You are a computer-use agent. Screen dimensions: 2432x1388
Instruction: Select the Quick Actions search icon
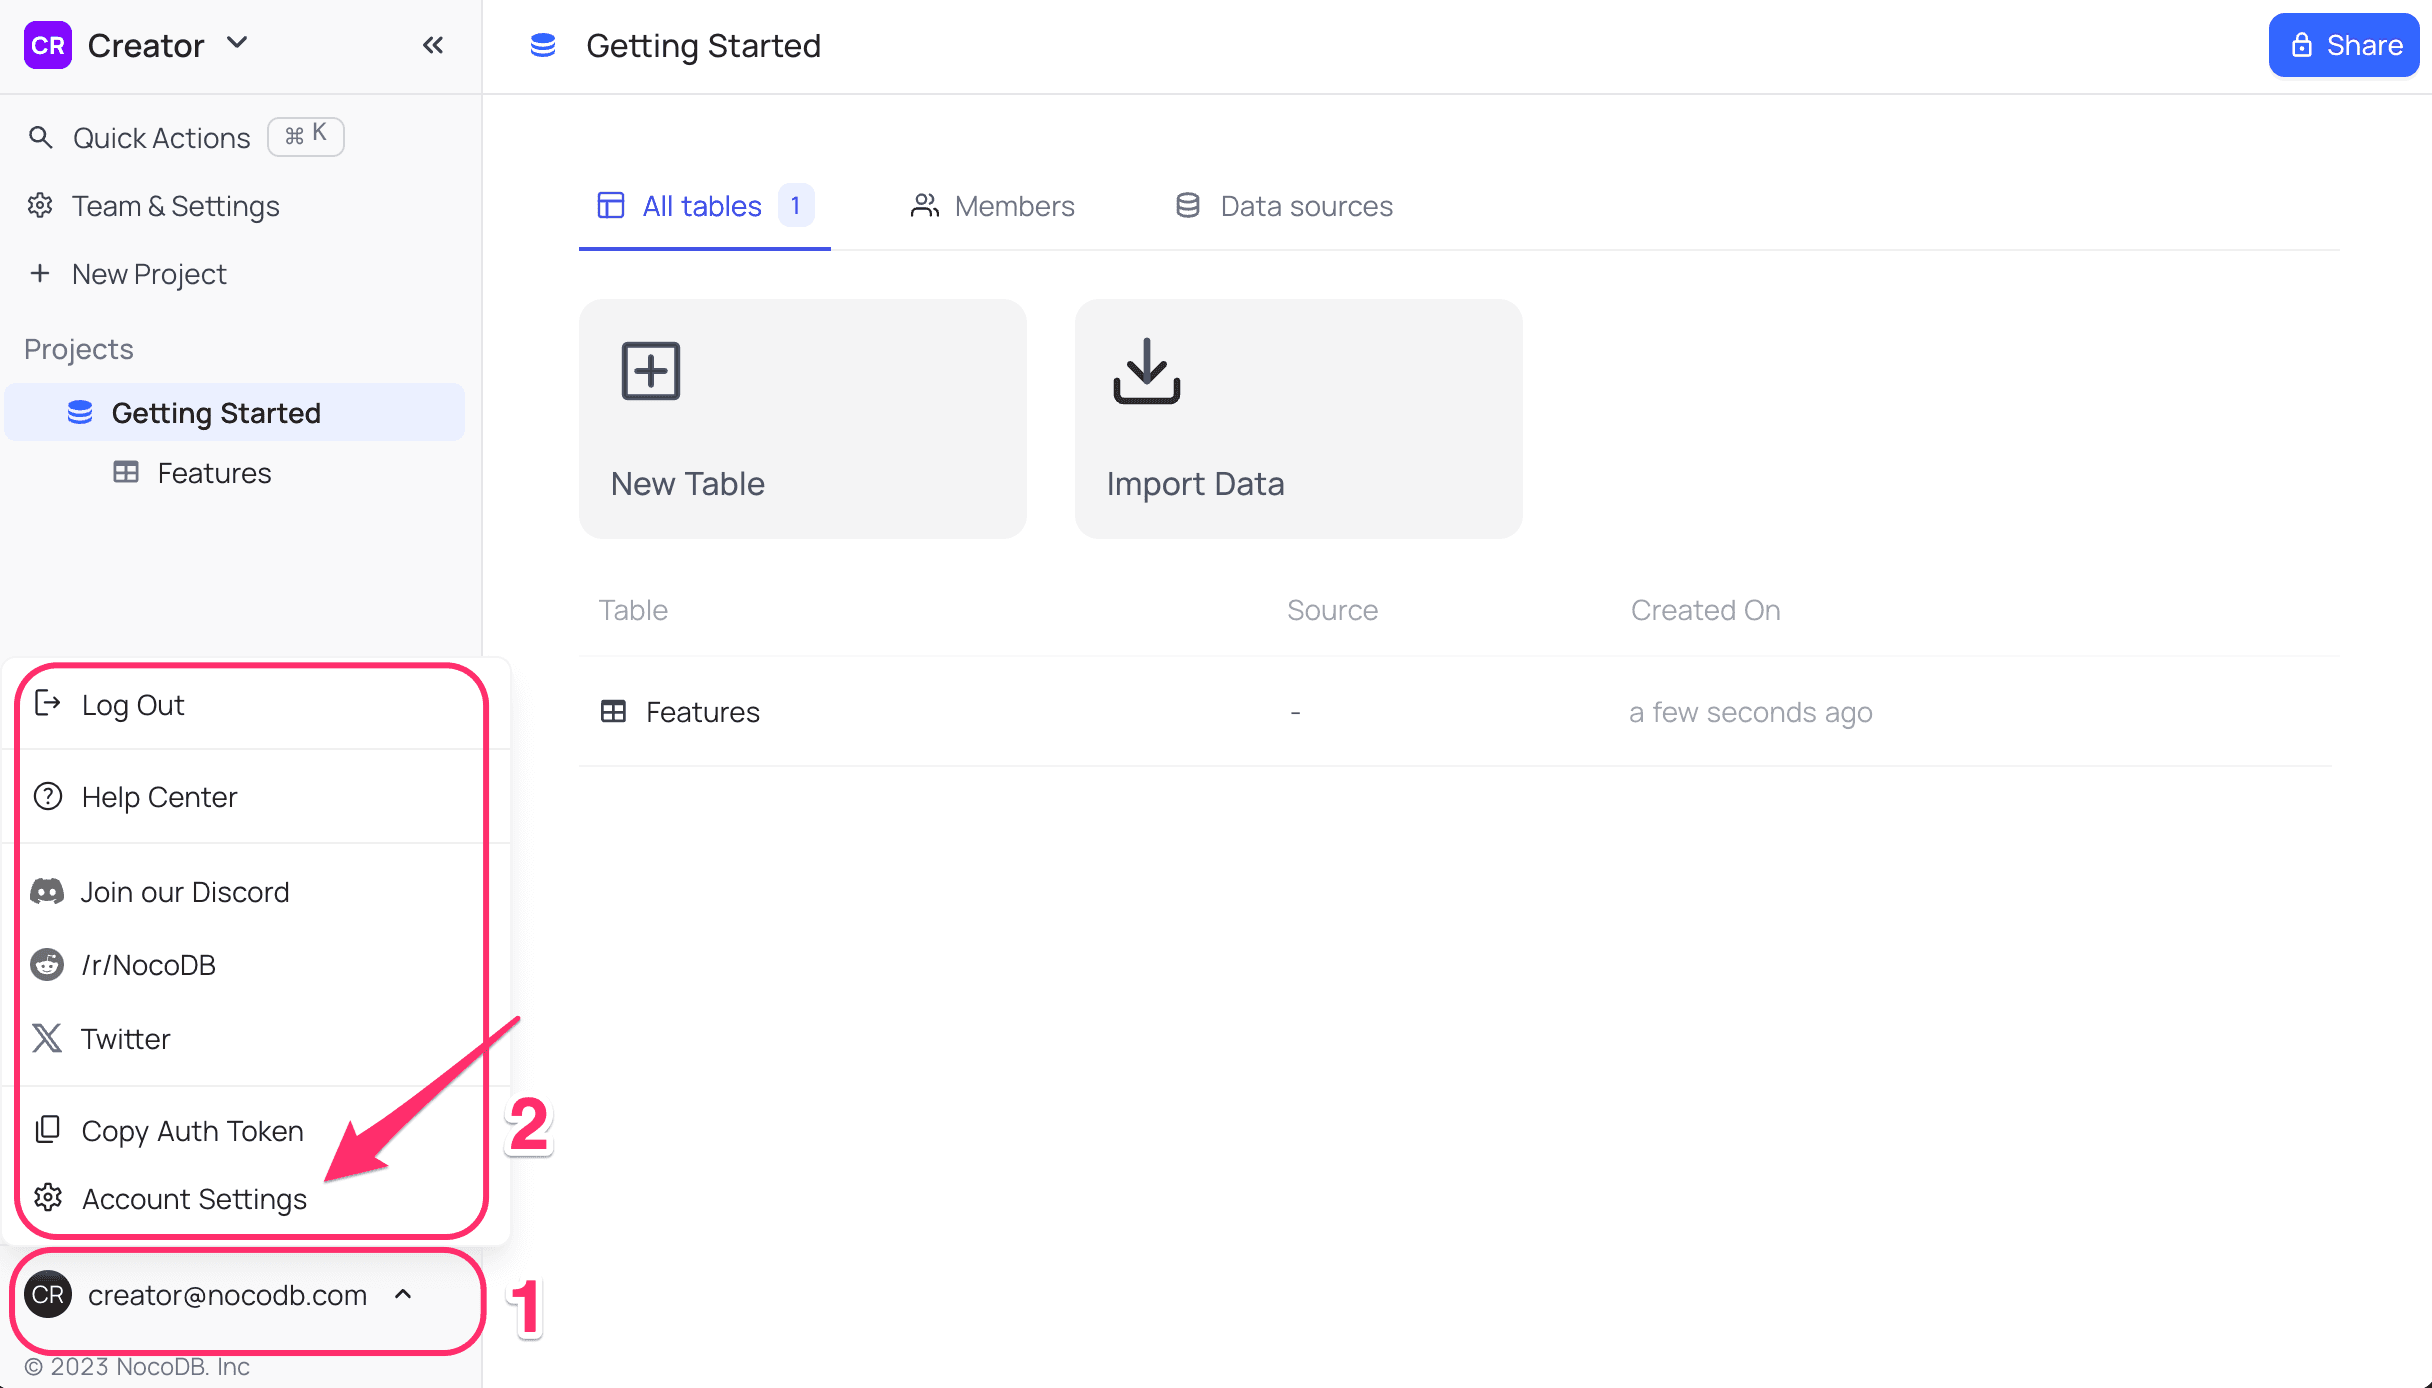[41, 137]
